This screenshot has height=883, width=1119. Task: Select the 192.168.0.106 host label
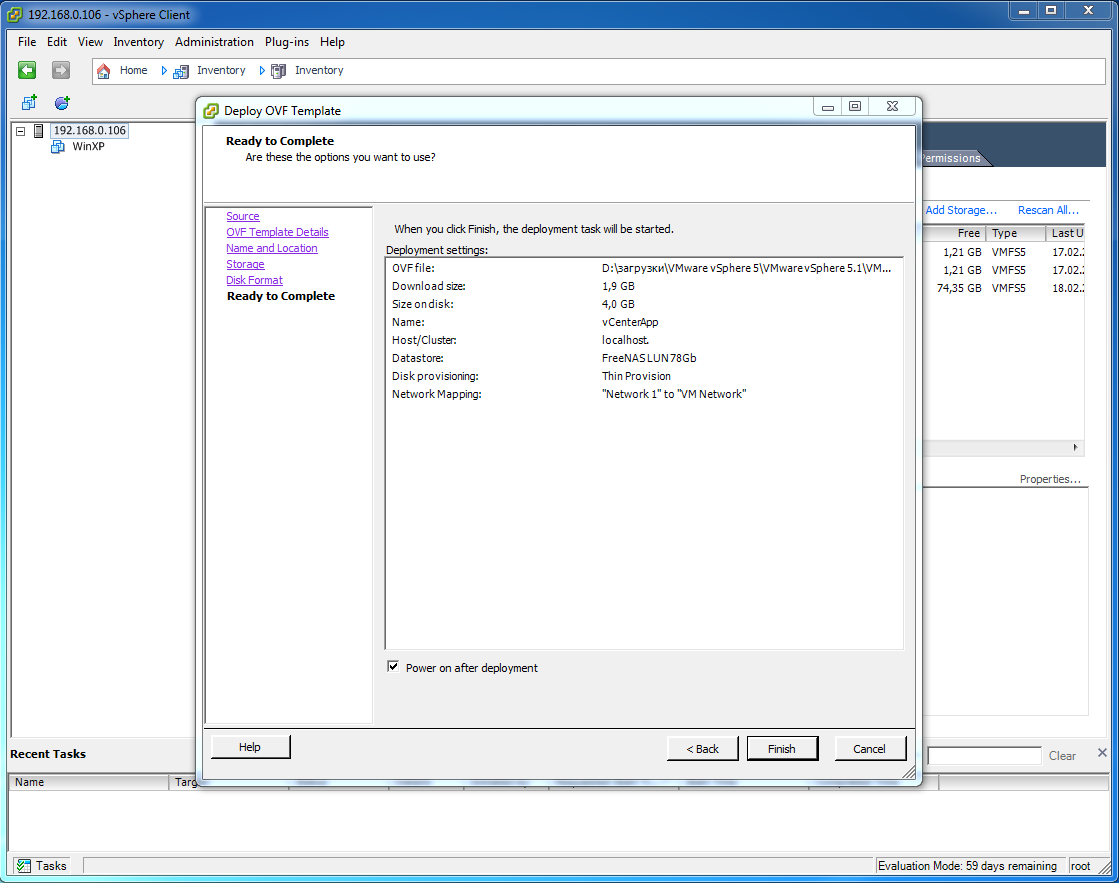90,131
